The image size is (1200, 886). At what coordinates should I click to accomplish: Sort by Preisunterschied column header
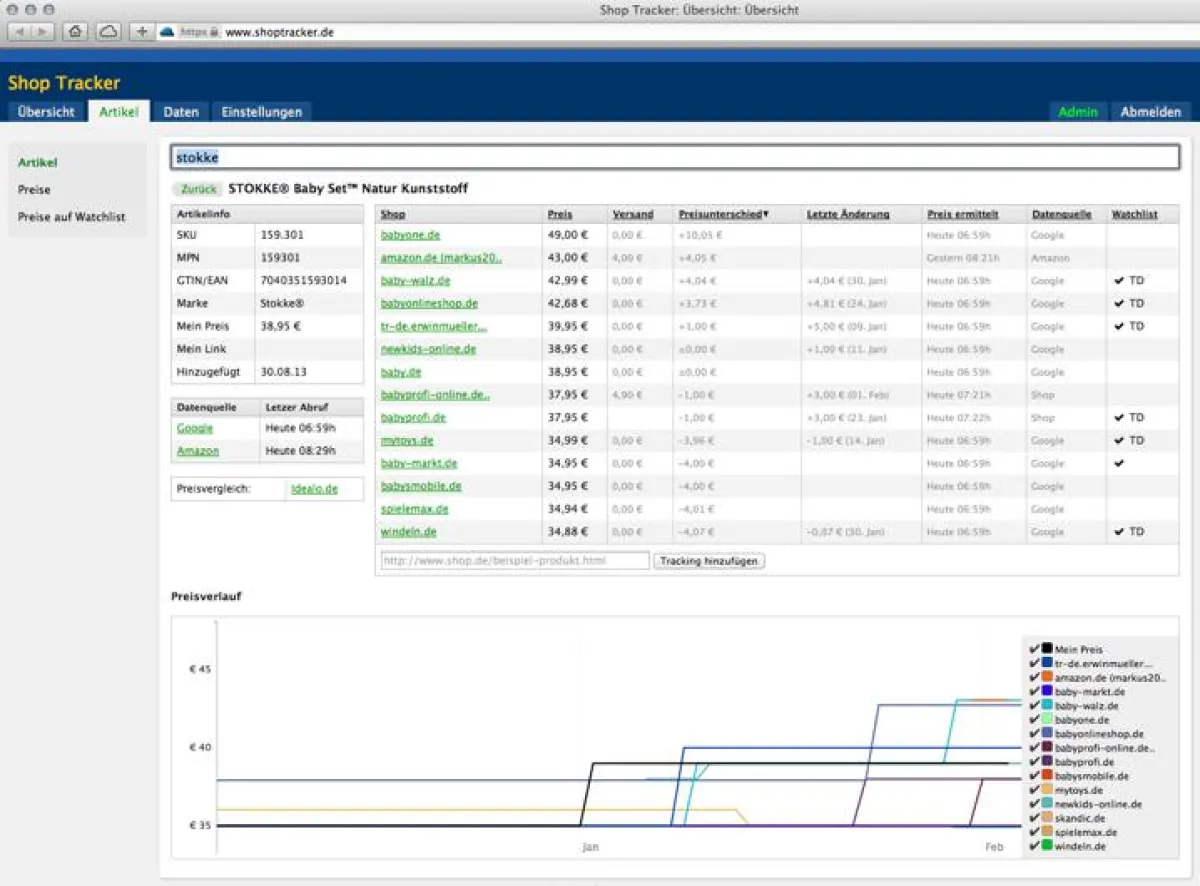724,215
